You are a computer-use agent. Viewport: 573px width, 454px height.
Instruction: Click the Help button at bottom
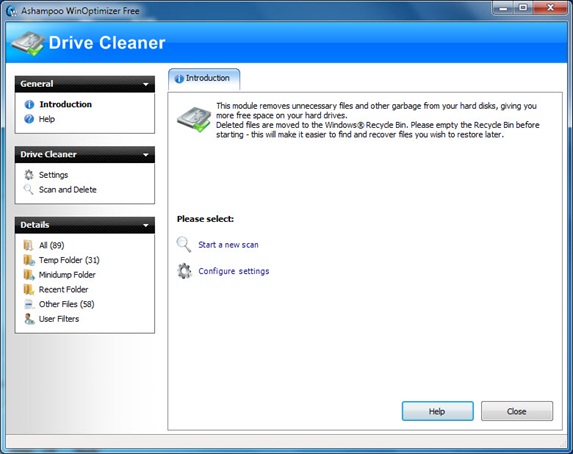point(437,411)
